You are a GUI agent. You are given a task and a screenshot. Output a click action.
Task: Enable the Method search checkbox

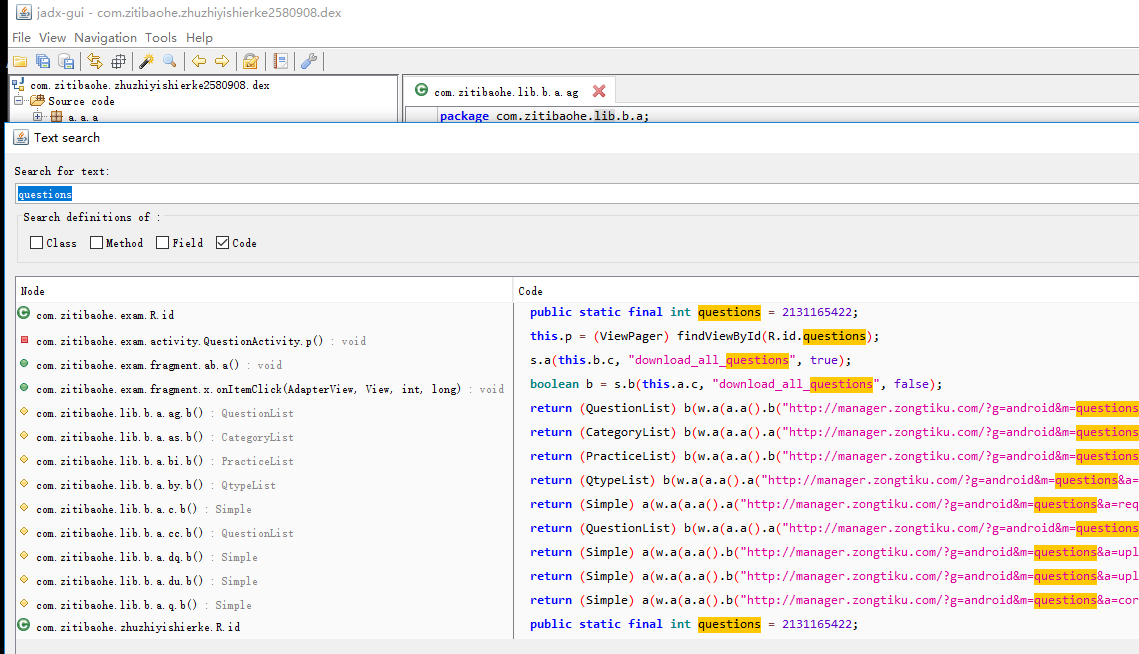[x=96, y=243]
